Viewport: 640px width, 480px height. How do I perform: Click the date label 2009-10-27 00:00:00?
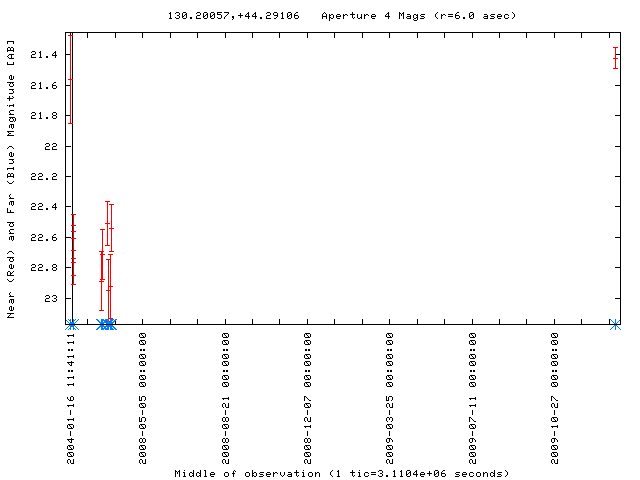coord(554,398)
